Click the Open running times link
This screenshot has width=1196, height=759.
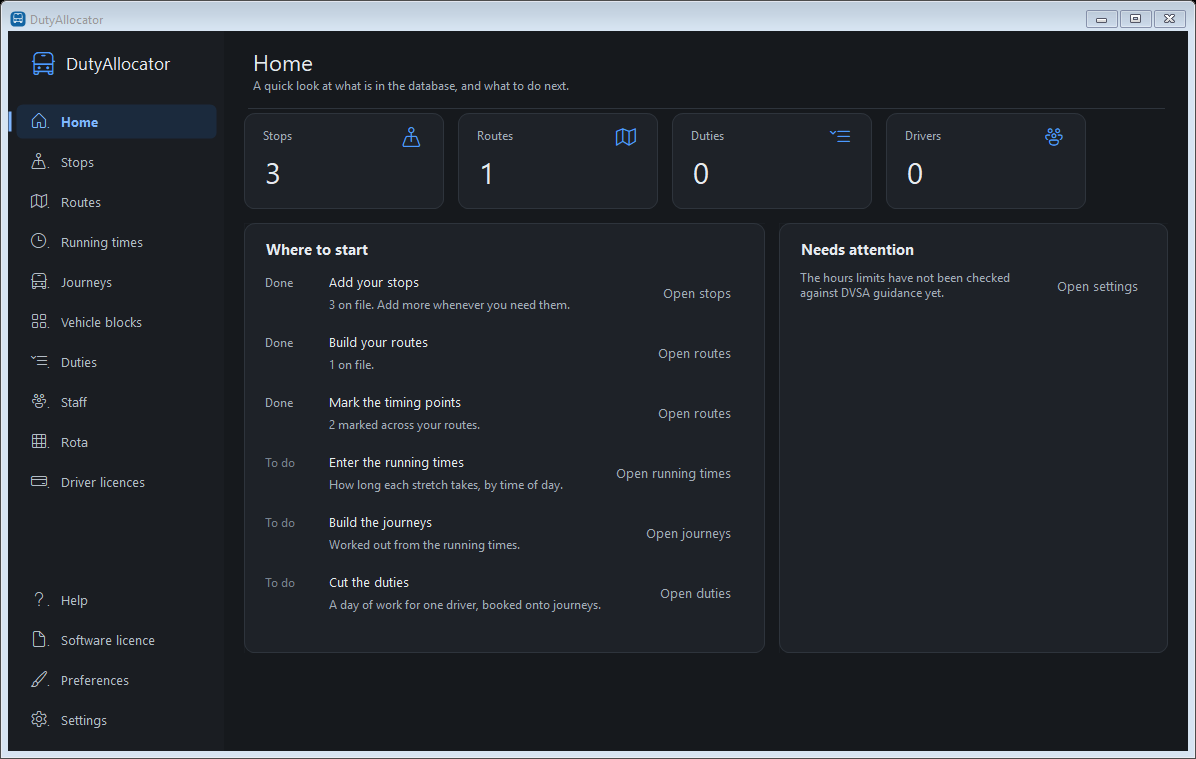[x=673, y=474]
